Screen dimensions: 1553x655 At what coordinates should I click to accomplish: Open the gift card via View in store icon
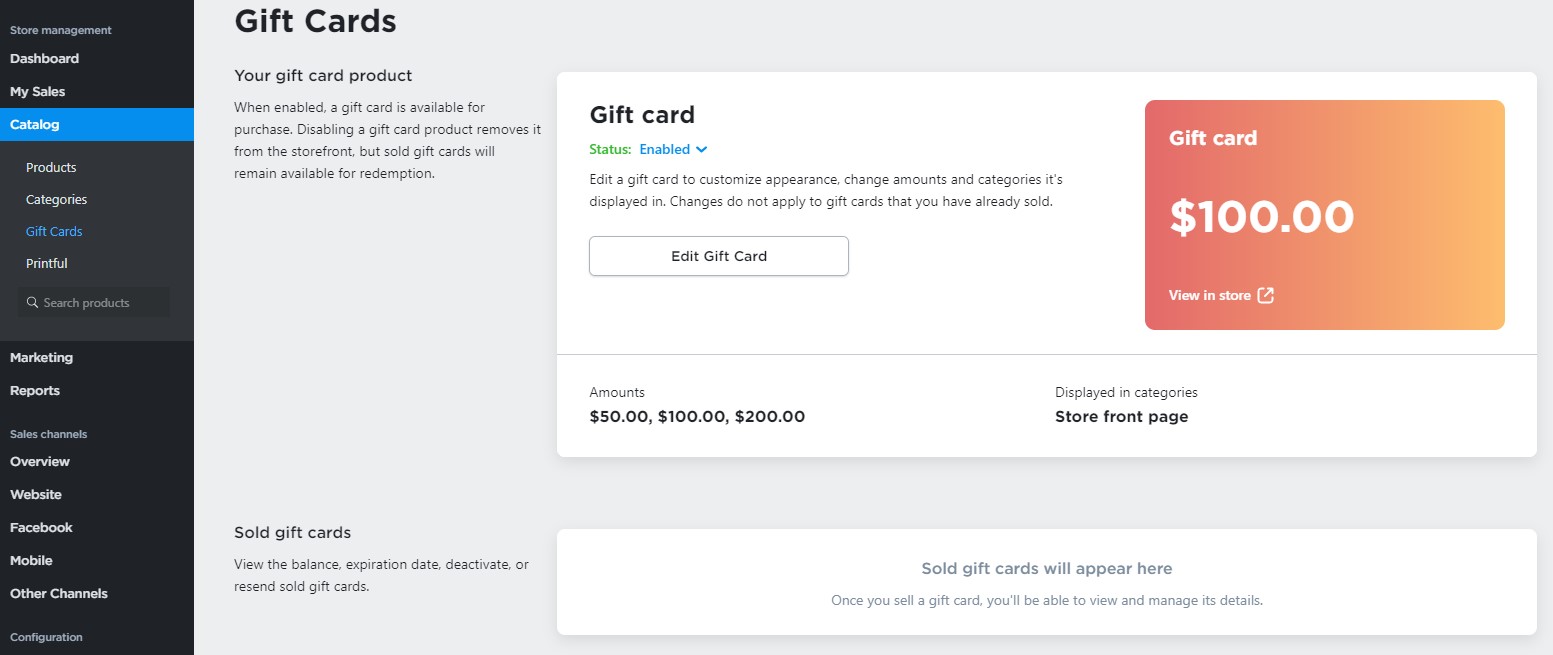(x=1265, y=295)
